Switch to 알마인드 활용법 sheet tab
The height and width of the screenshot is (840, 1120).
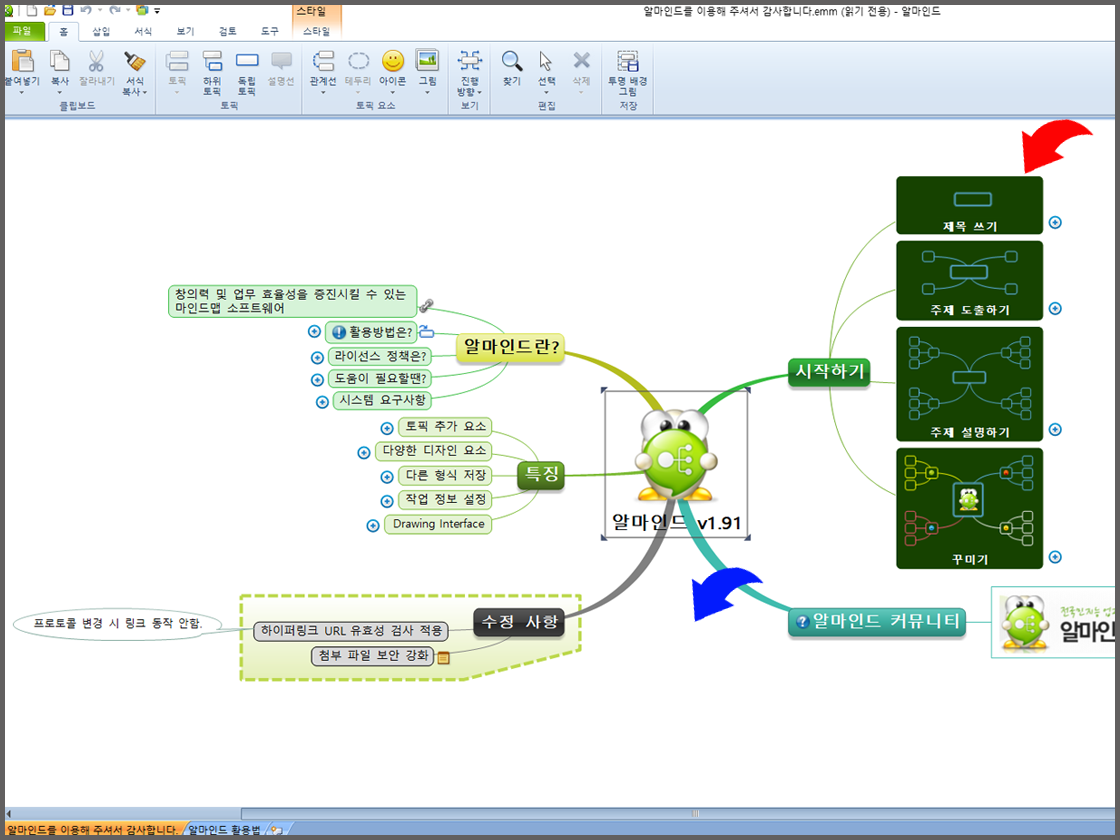point(224,830)
